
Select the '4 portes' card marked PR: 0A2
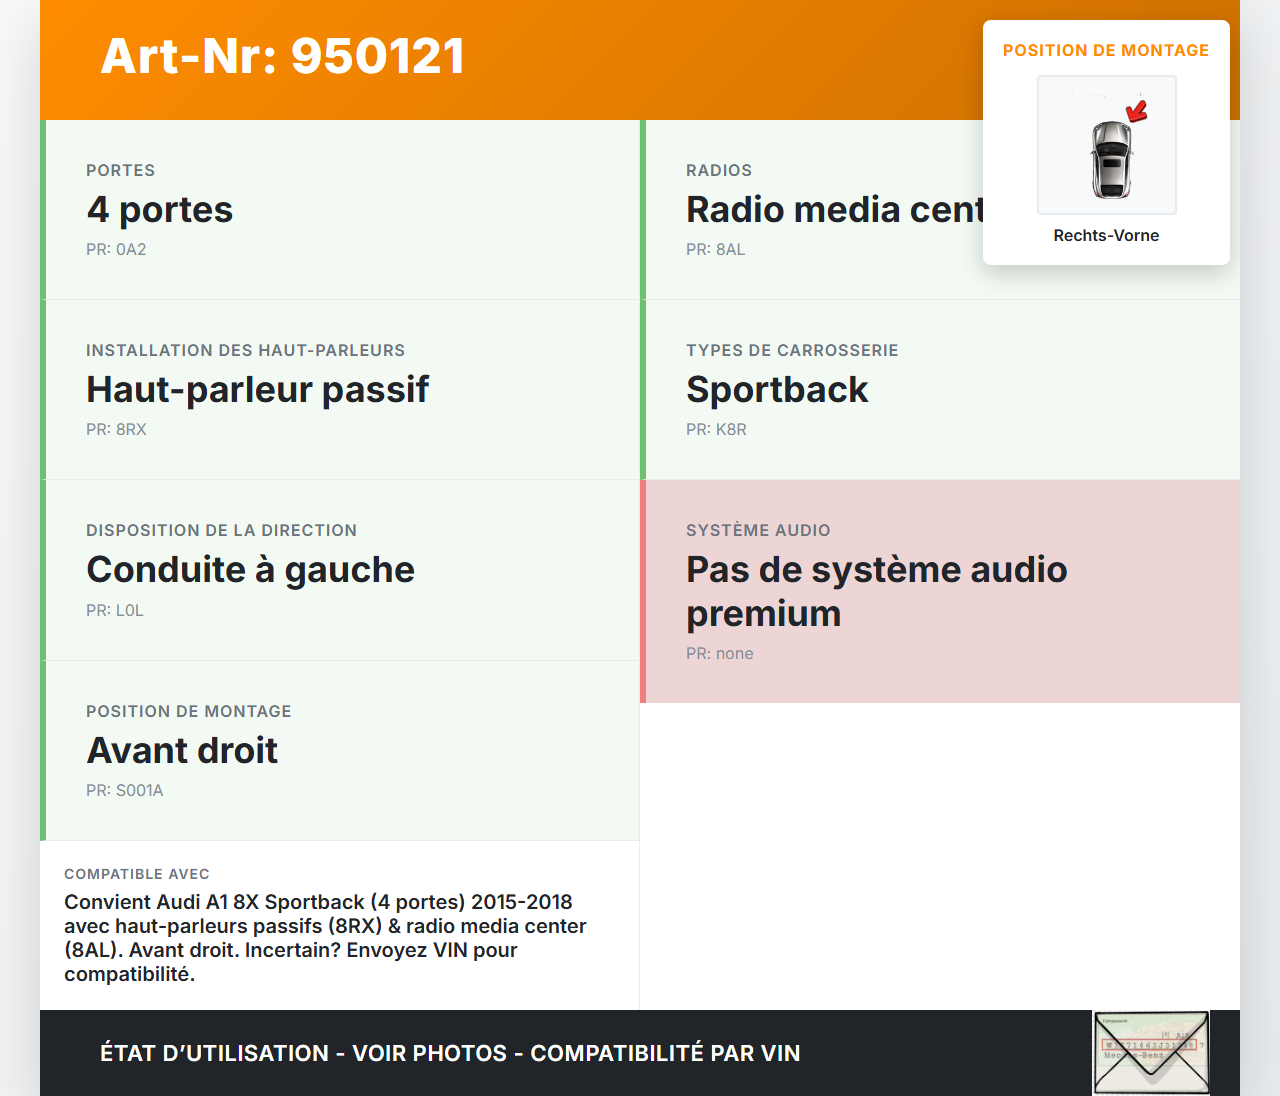pos(340,209)
